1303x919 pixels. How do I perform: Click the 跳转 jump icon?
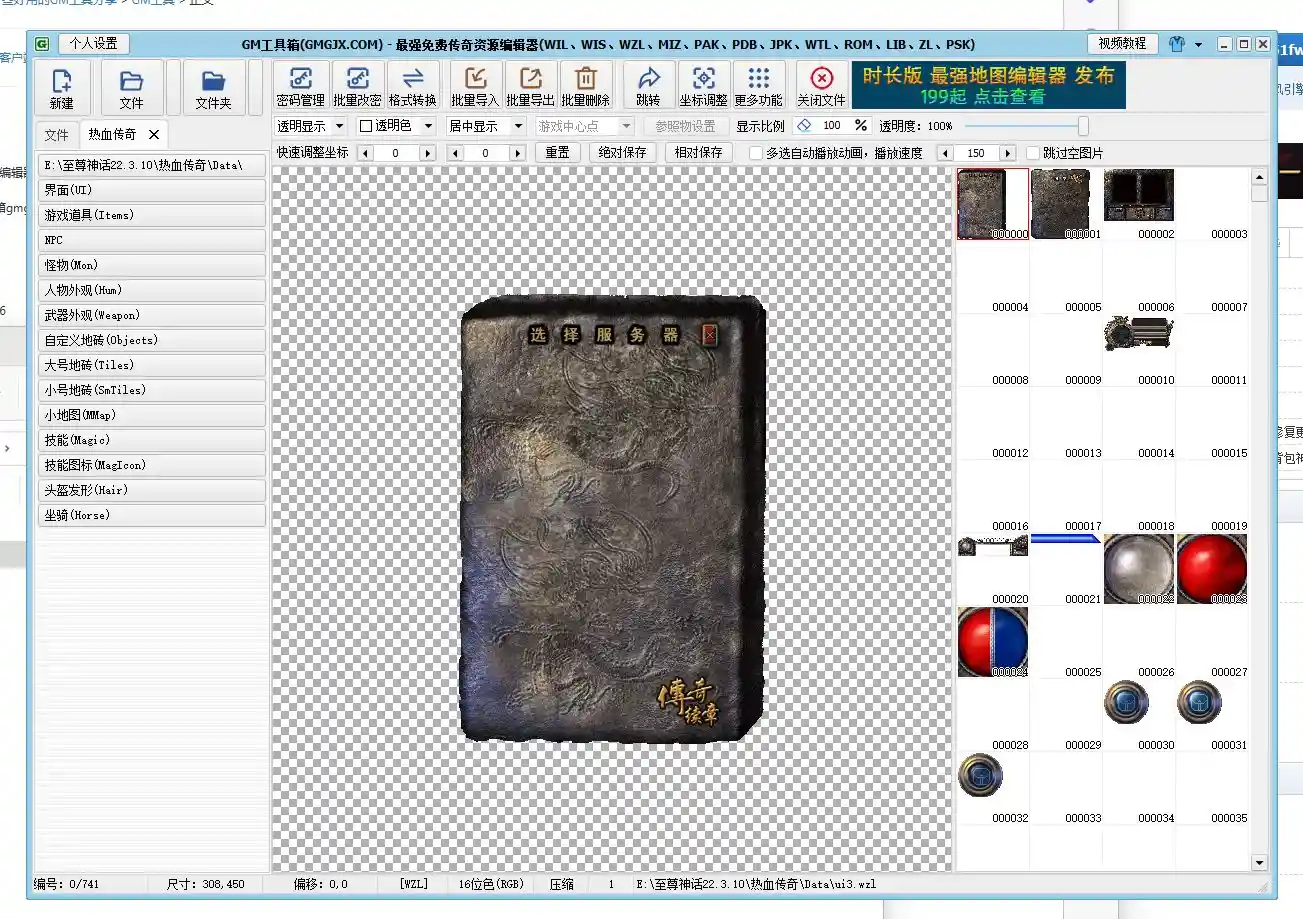coord(648,86)
